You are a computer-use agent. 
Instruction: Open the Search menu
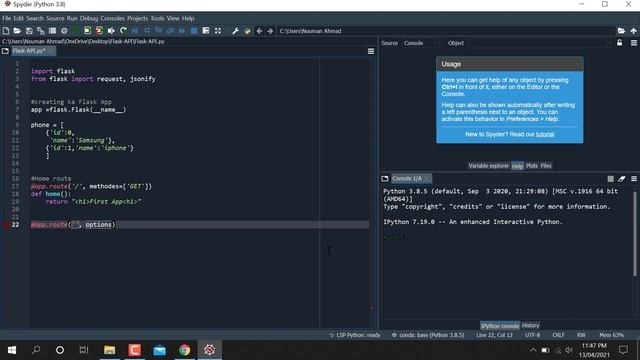pos(35,18)
